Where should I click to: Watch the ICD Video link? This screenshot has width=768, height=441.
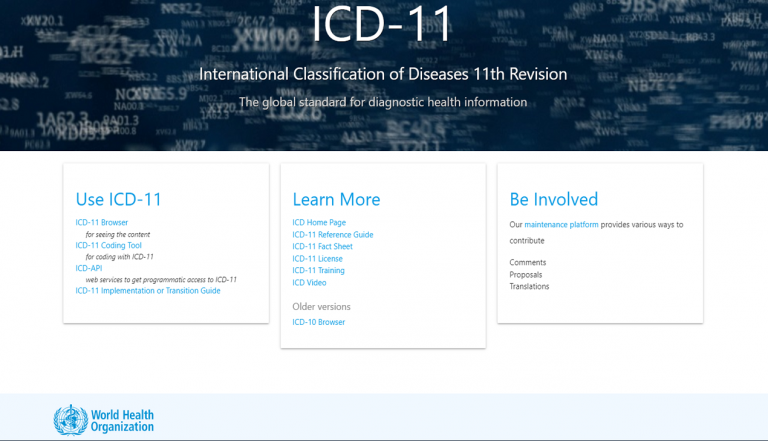pyautogui.click(x=310, y=283)
